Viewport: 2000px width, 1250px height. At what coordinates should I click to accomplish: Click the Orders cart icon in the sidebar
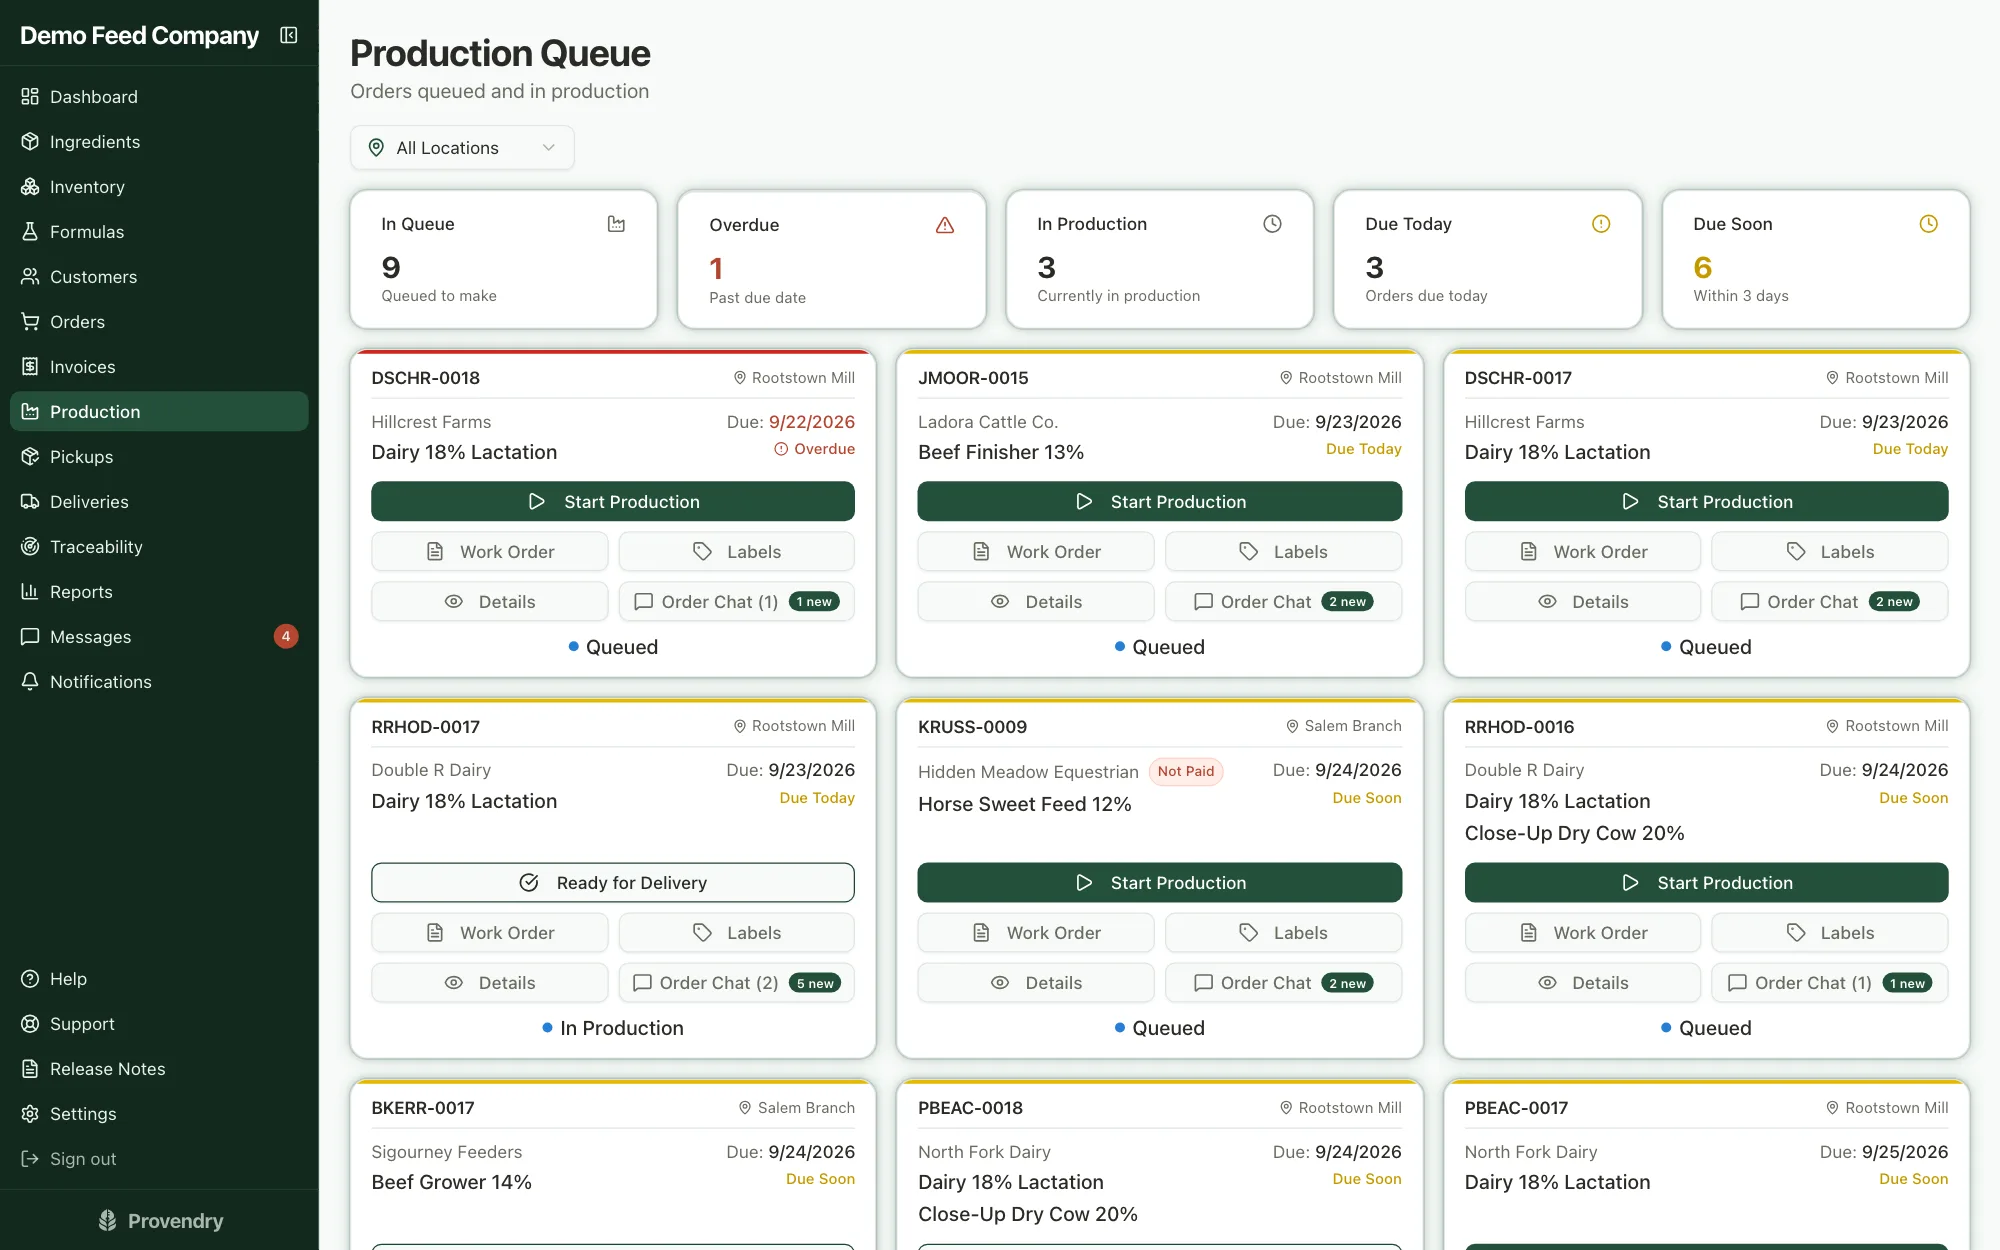(x=30, y=322)
